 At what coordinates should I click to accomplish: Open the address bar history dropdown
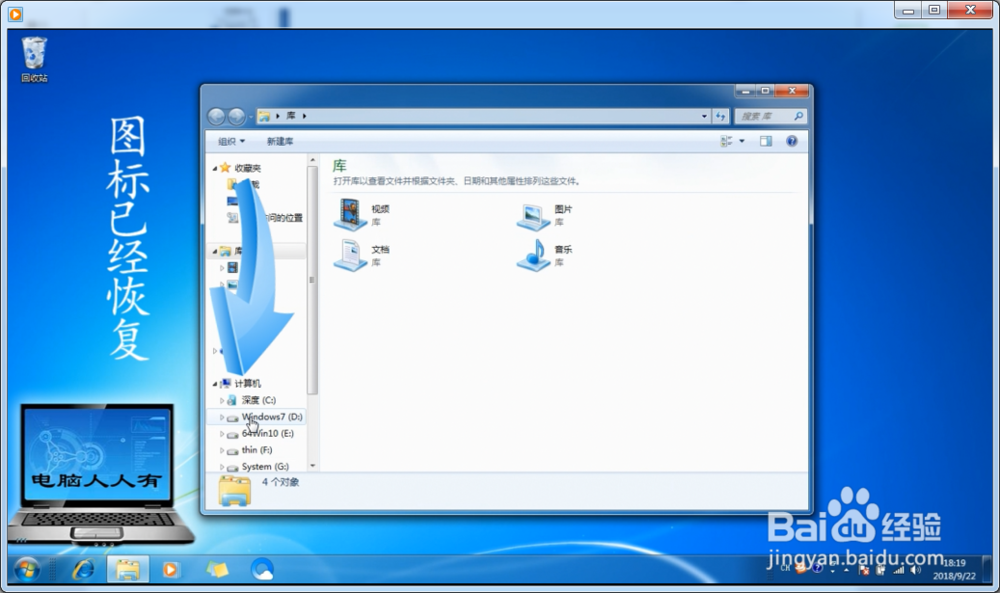click(x=704, y=116)
